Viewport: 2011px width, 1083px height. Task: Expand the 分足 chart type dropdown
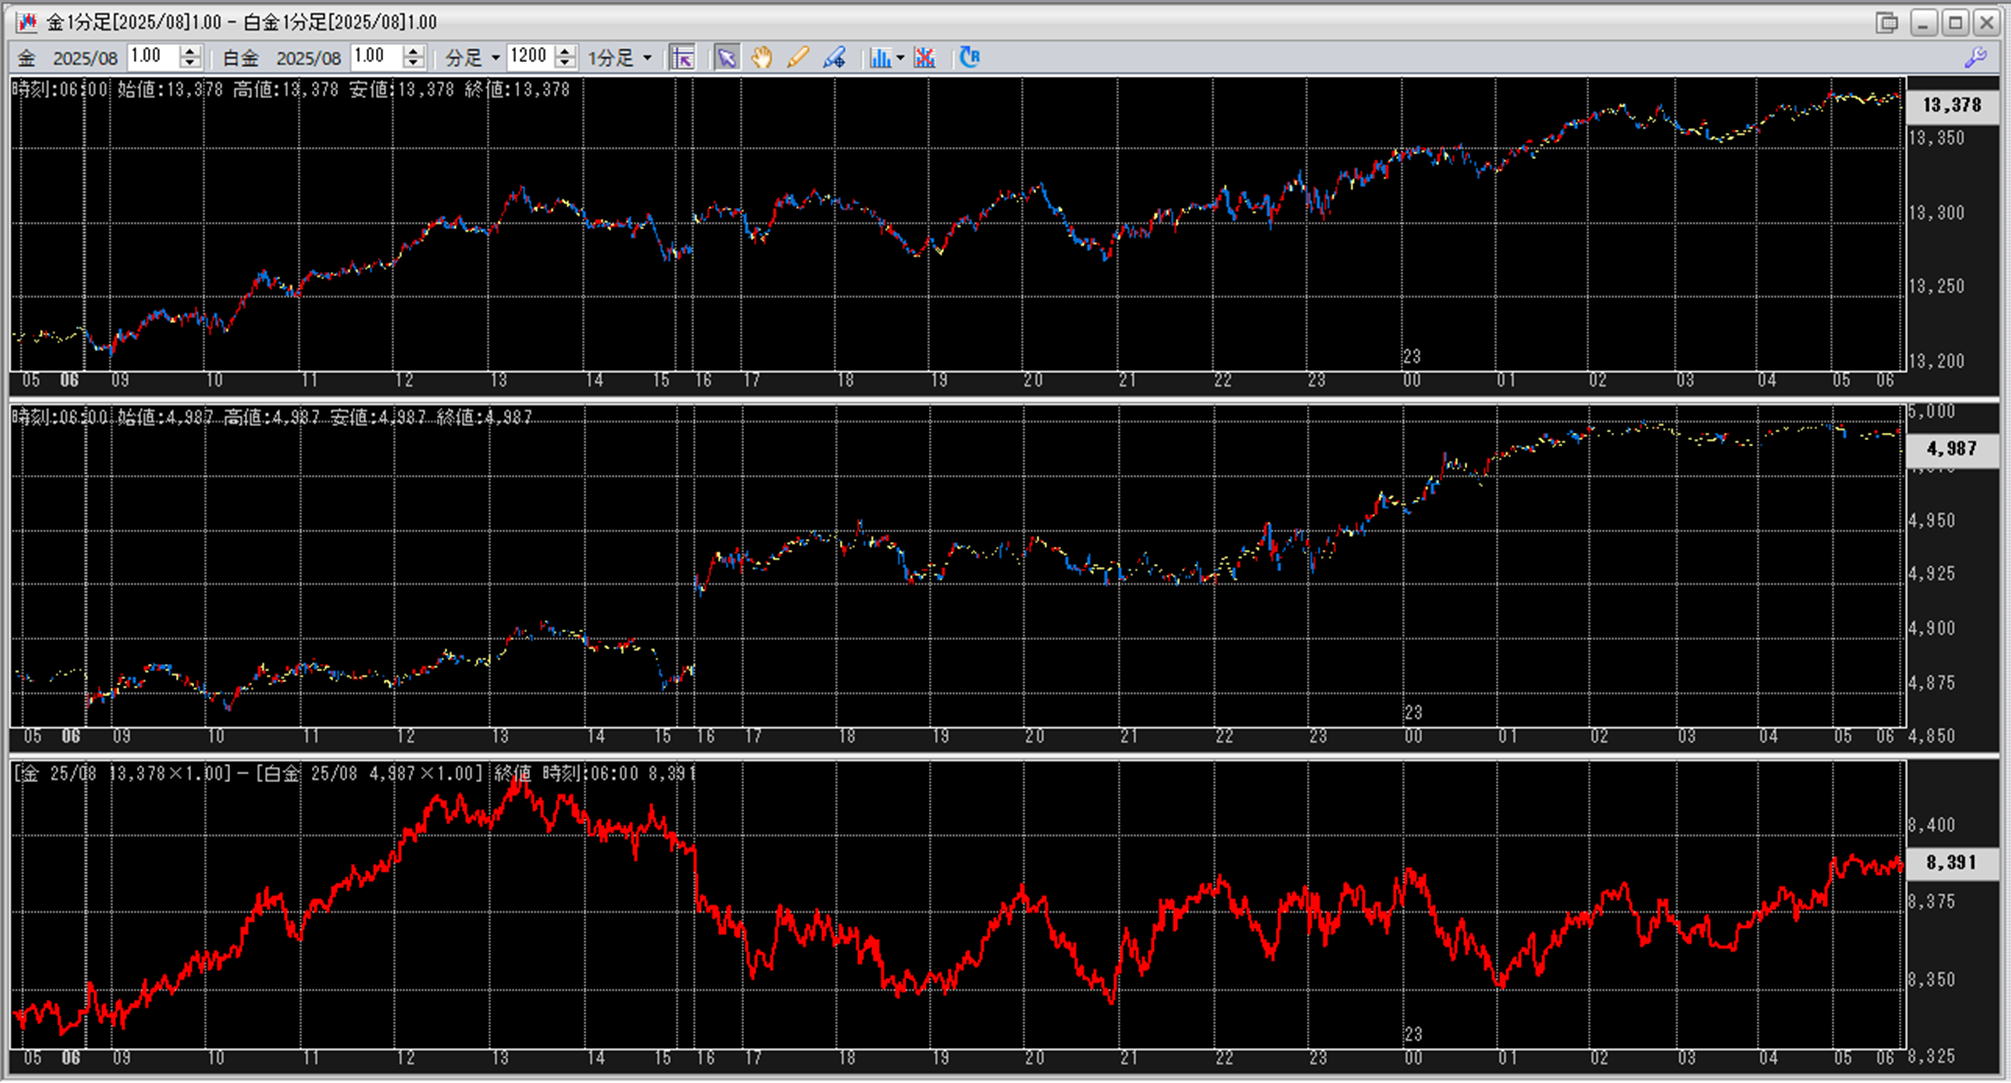pos(495,58)
